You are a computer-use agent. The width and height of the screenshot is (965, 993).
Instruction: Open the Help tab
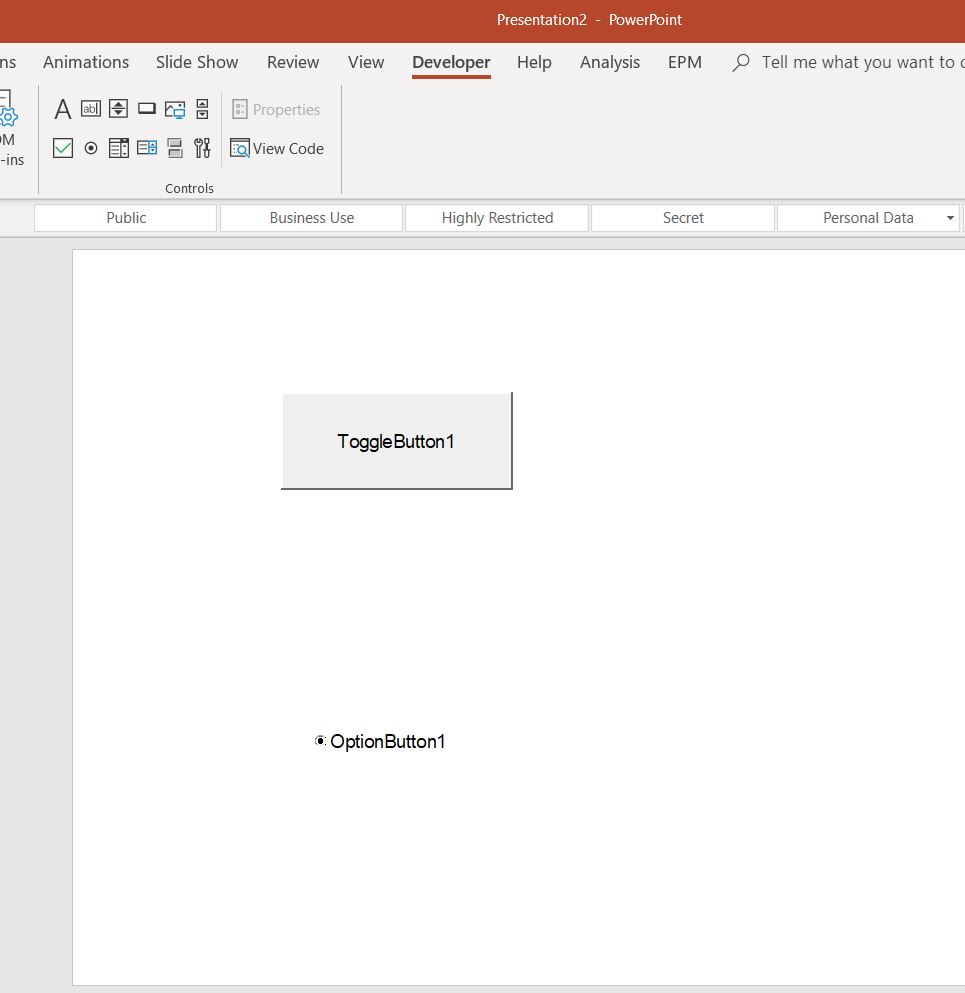(534, 62)
